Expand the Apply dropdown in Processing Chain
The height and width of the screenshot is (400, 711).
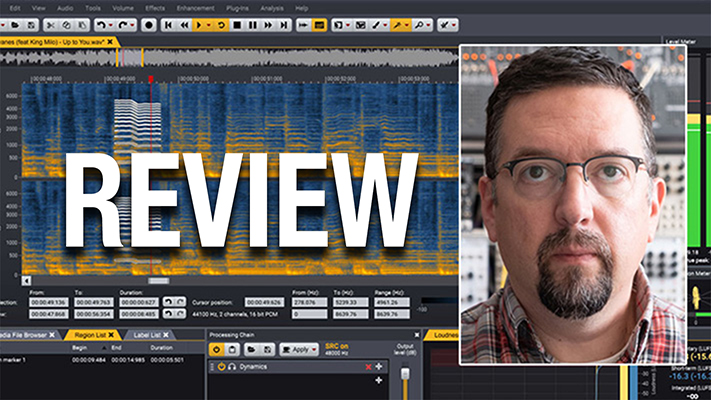(316, 350)
